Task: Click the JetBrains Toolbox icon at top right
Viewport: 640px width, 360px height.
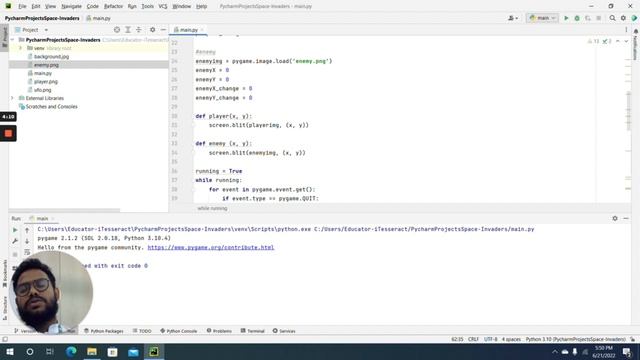Action: pyautogui.click(x=634, y=18)
